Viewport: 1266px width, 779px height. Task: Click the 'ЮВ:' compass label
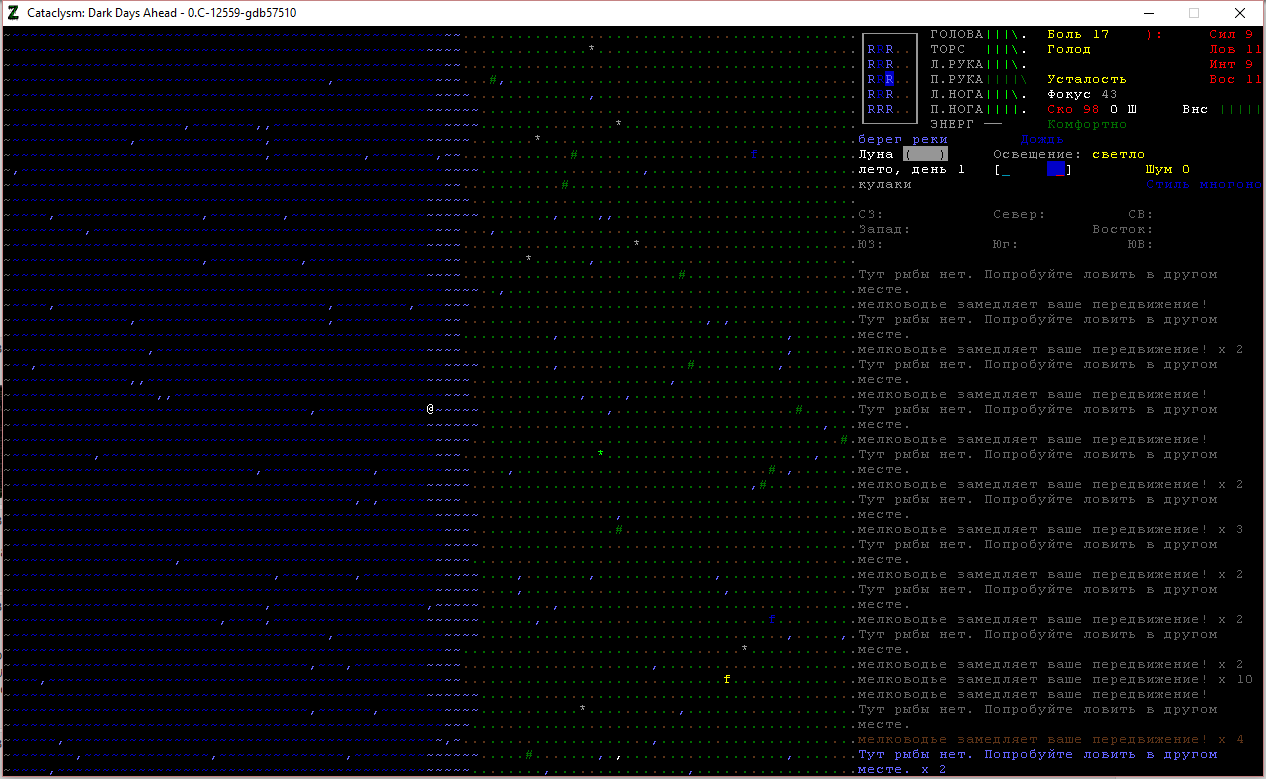click(1141, 244)
